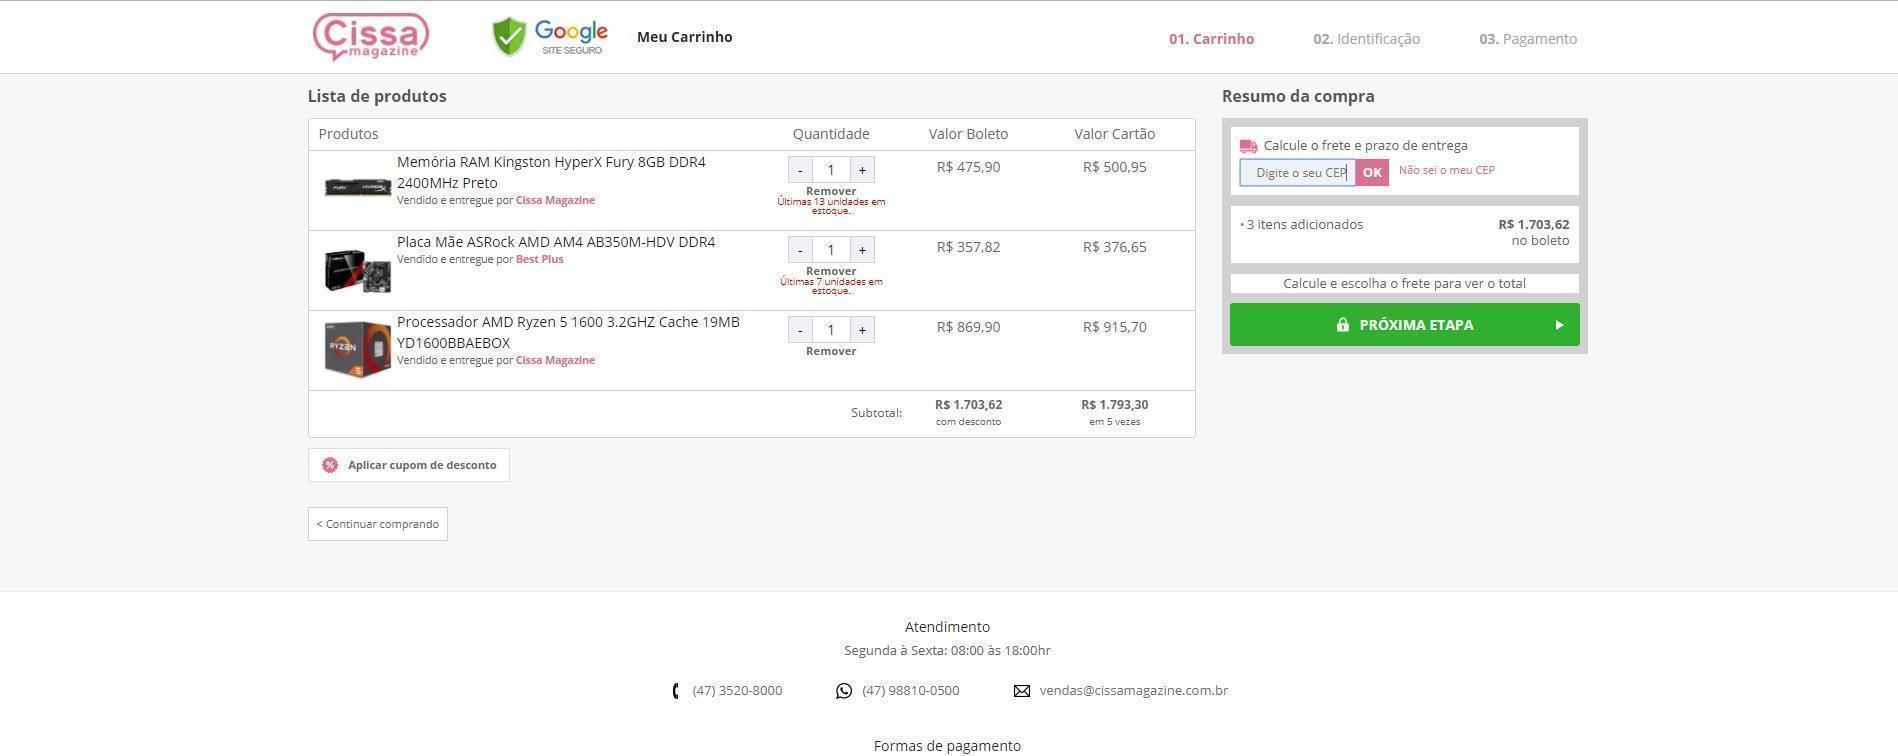Screen dimensions: 1898x756
Task: Decrease quantity of ASRock motherboard
Action: coord(800,250)
